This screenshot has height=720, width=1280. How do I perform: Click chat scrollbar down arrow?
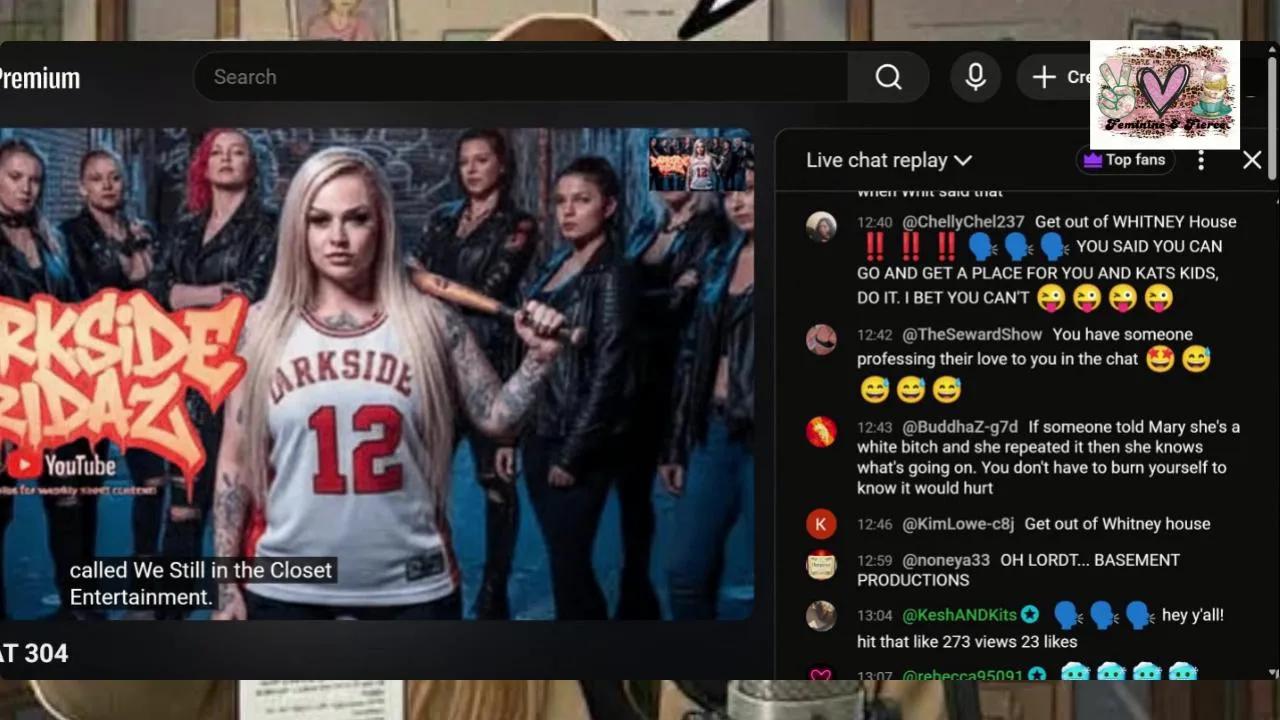pyautogui.click(x=1272, y=673)
